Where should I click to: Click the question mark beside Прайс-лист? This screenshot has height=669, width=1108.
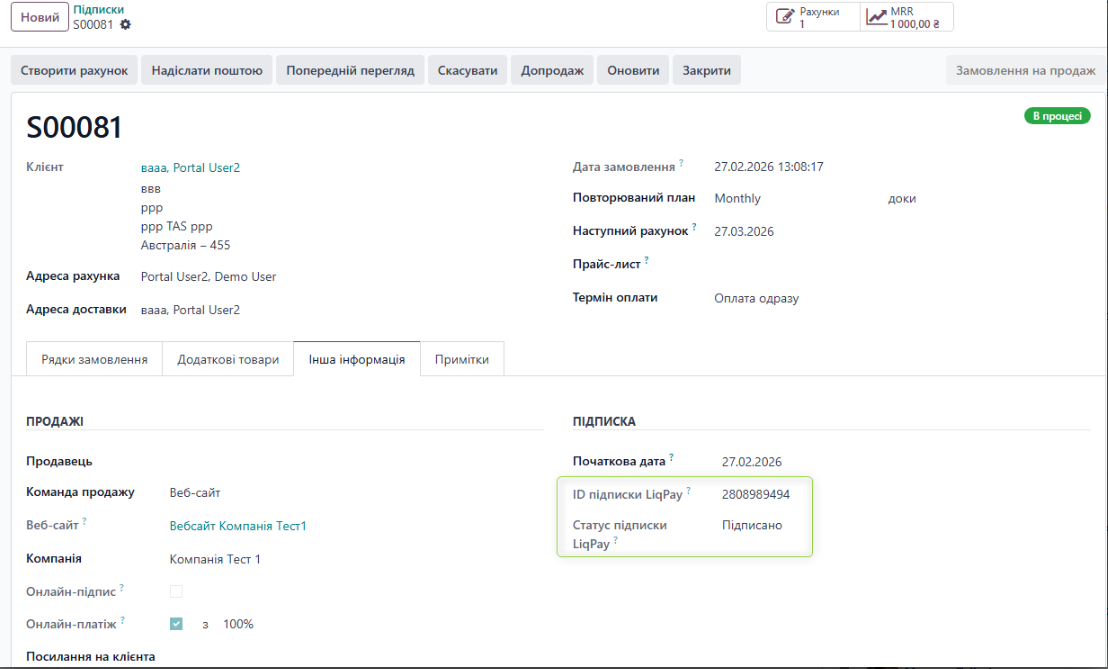point(646,258)
